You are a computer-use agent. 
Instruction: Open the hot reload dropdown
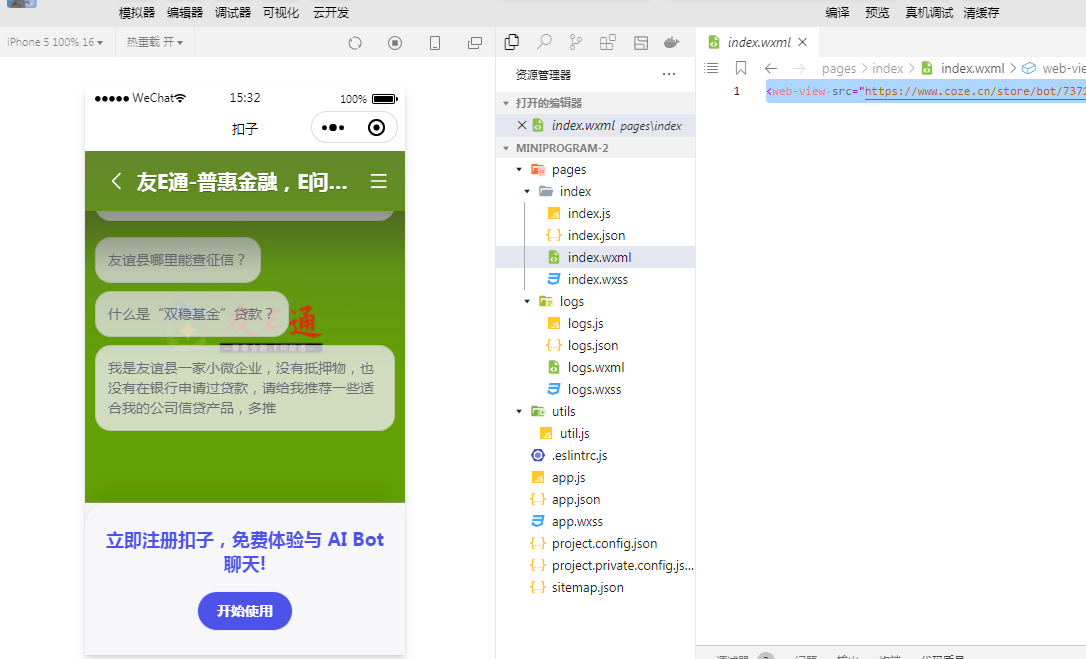point(154,42)
